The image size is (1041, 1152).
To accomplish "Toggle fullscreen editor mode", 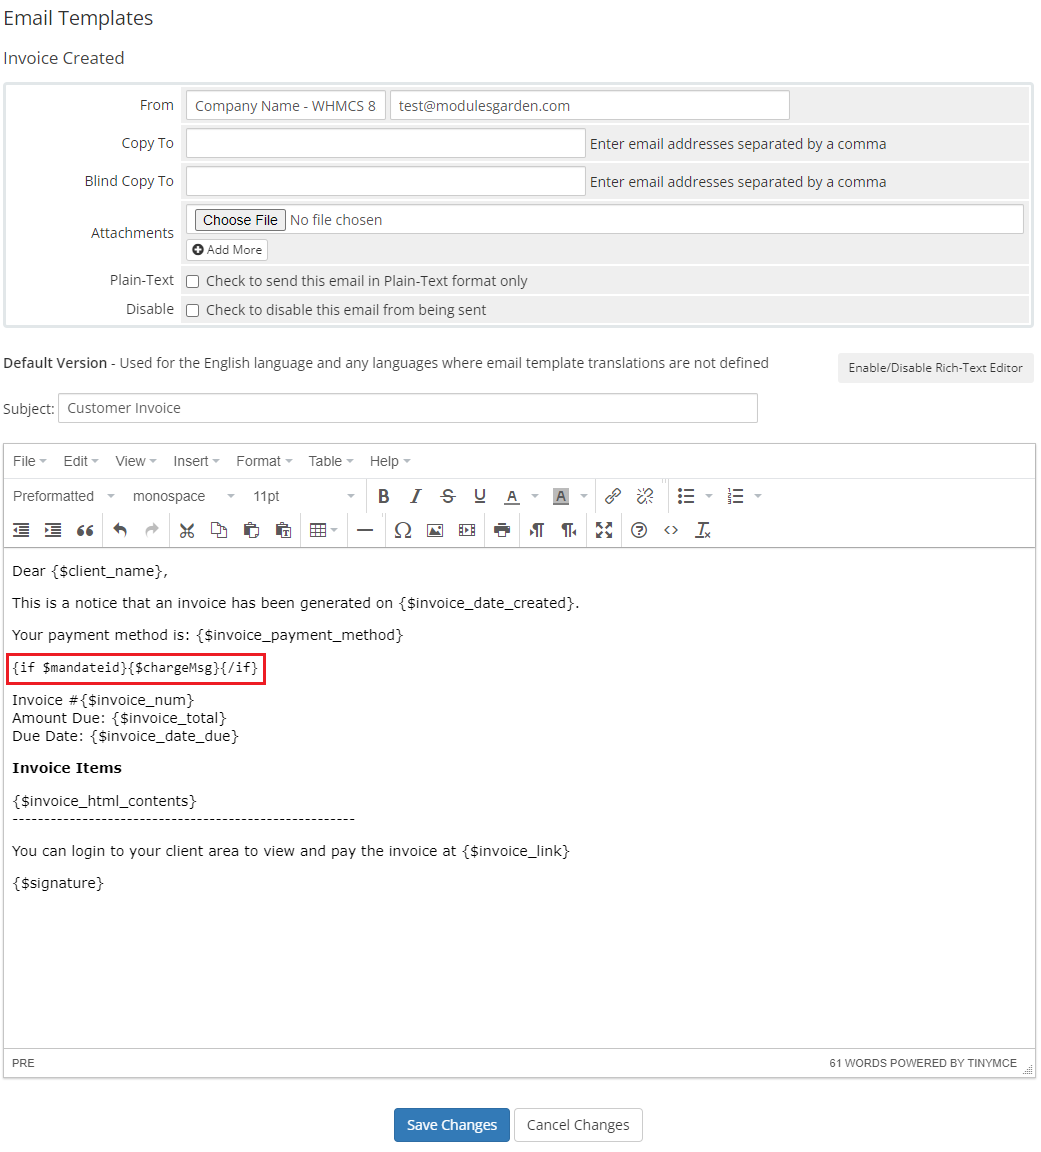I will (x=604, y=530).
